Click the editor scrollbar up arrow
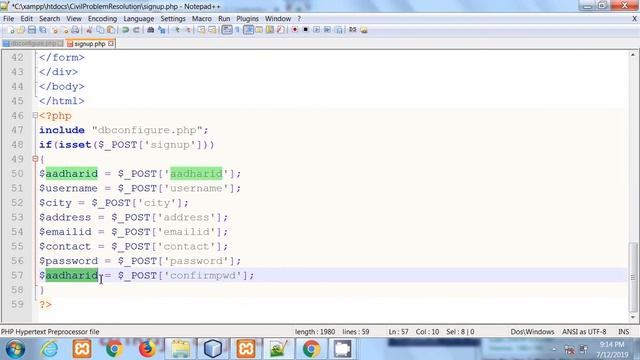Image resolution: width=640 pixels, height=360 pixels. click(x=633, y=54)
